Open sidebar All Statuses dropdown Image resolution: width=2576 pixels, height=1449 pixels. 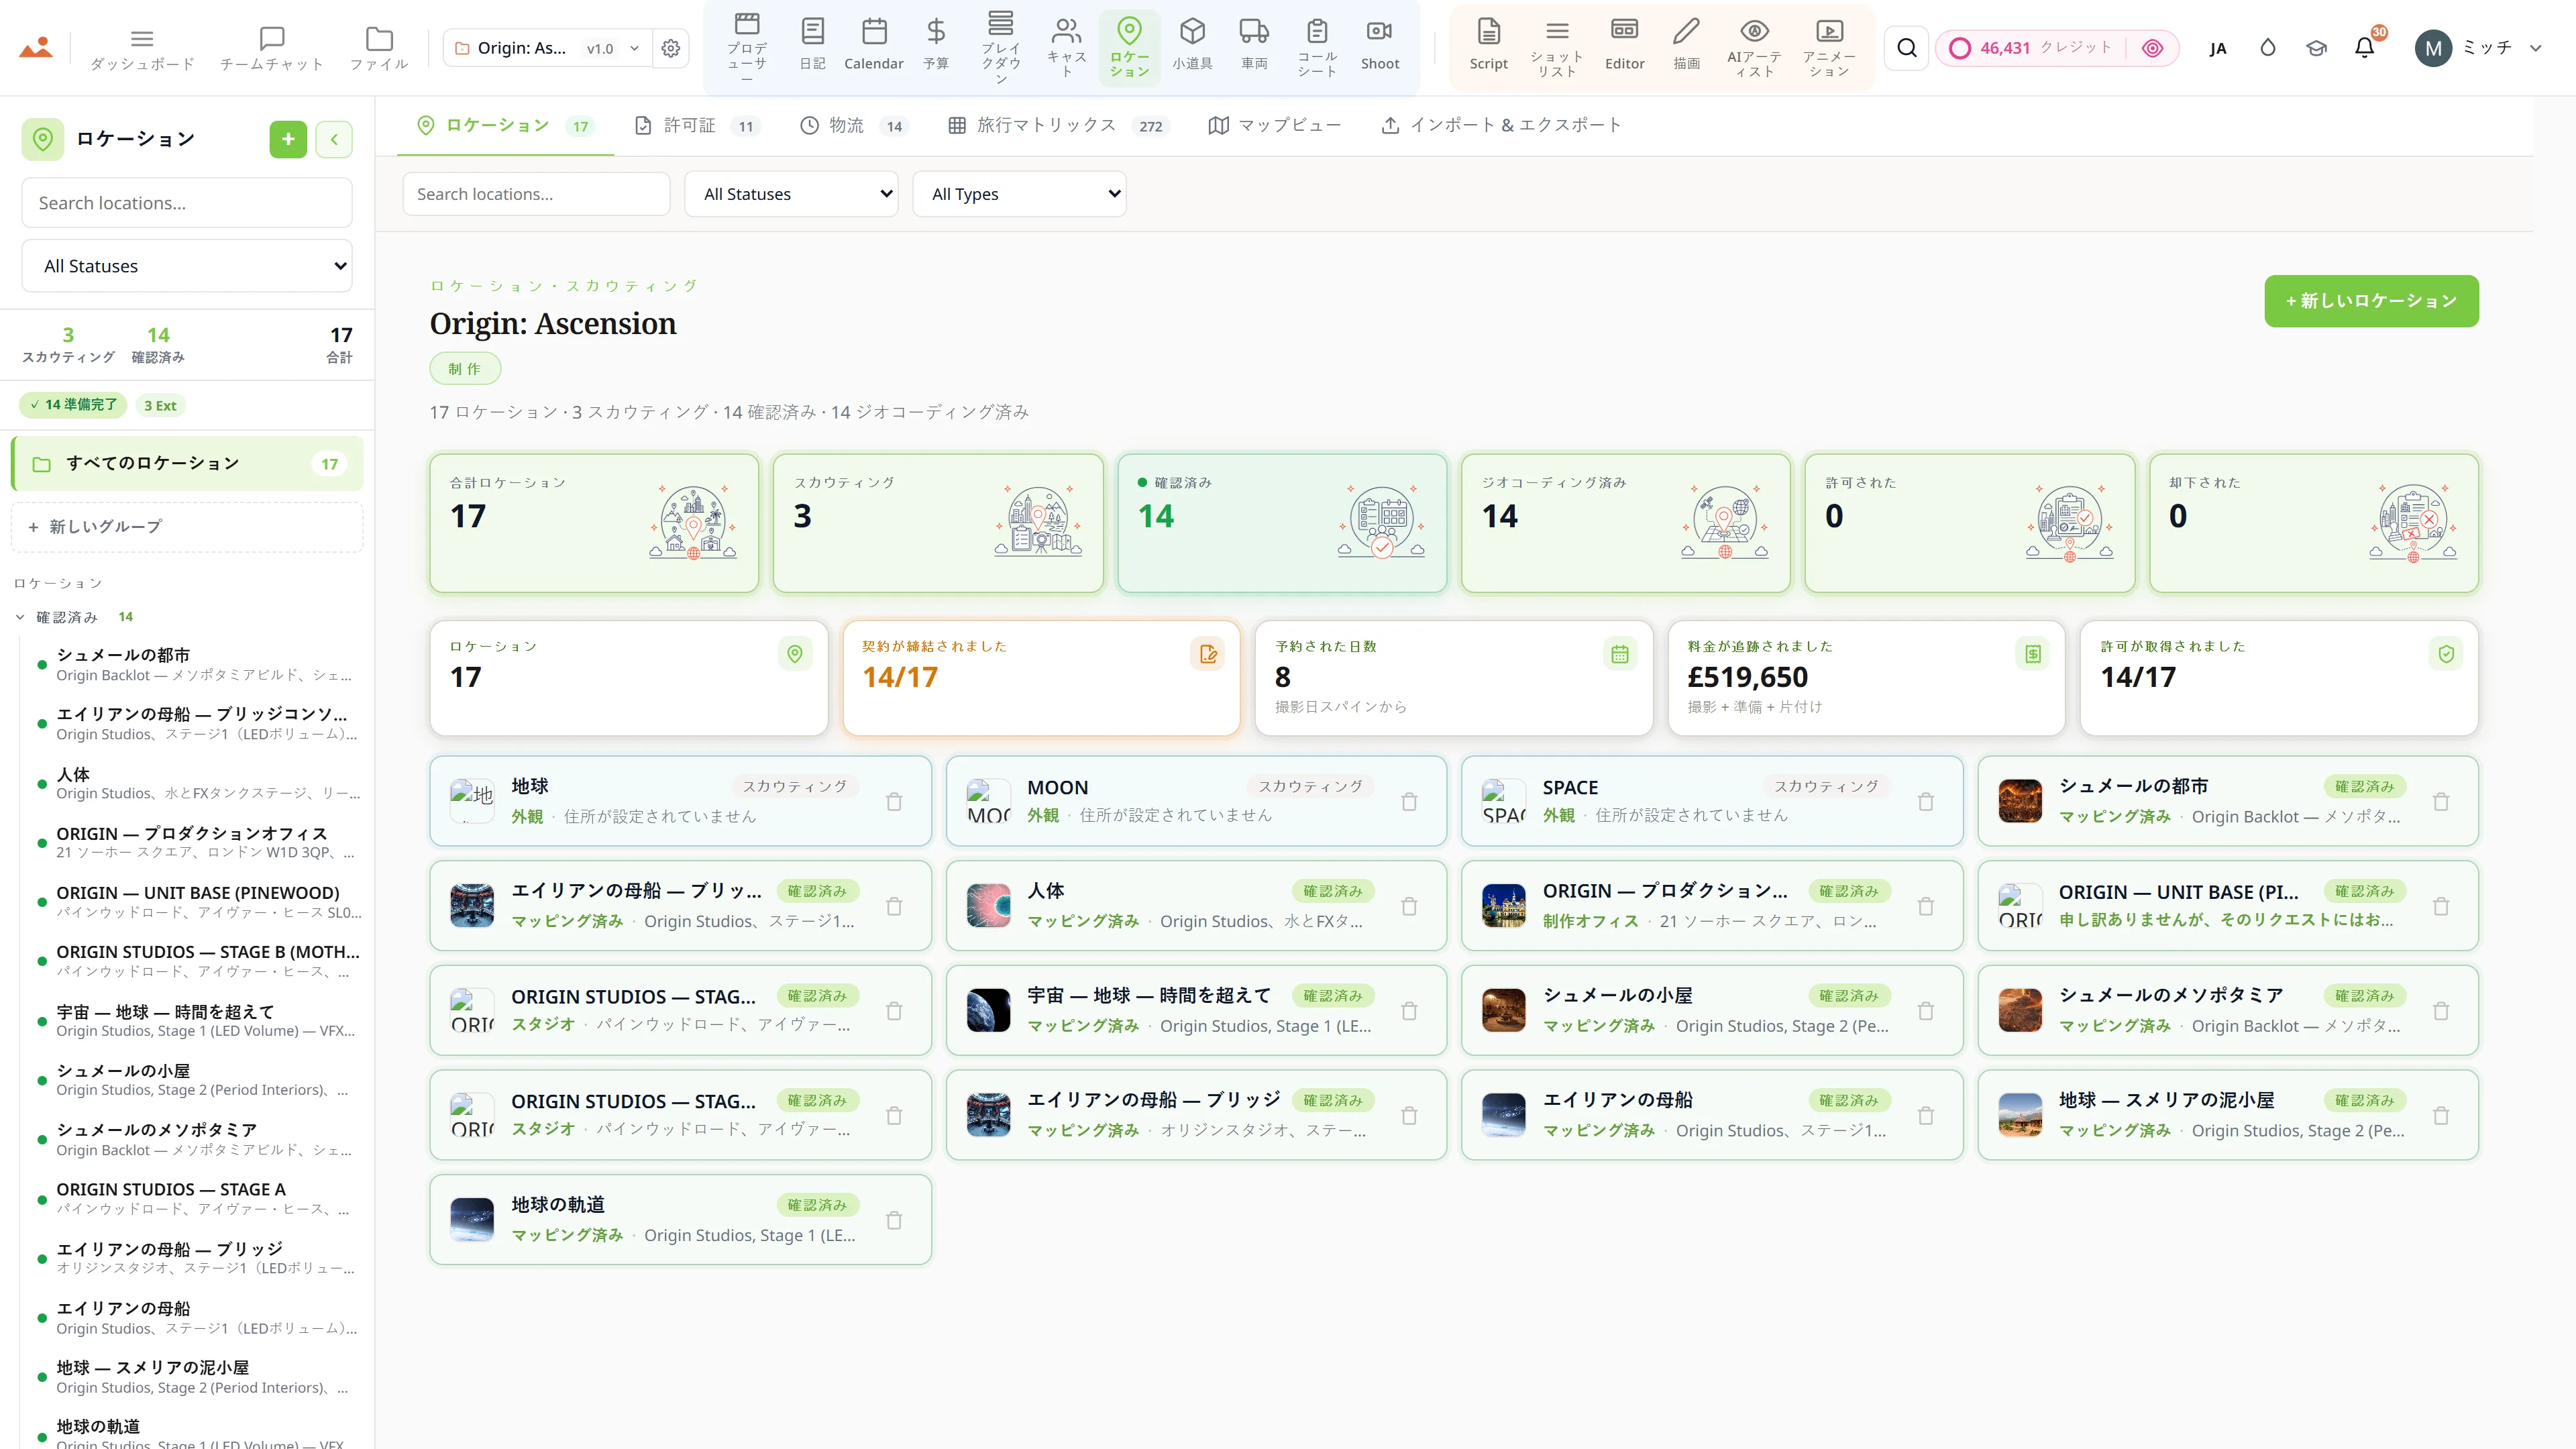pos(187,266)
